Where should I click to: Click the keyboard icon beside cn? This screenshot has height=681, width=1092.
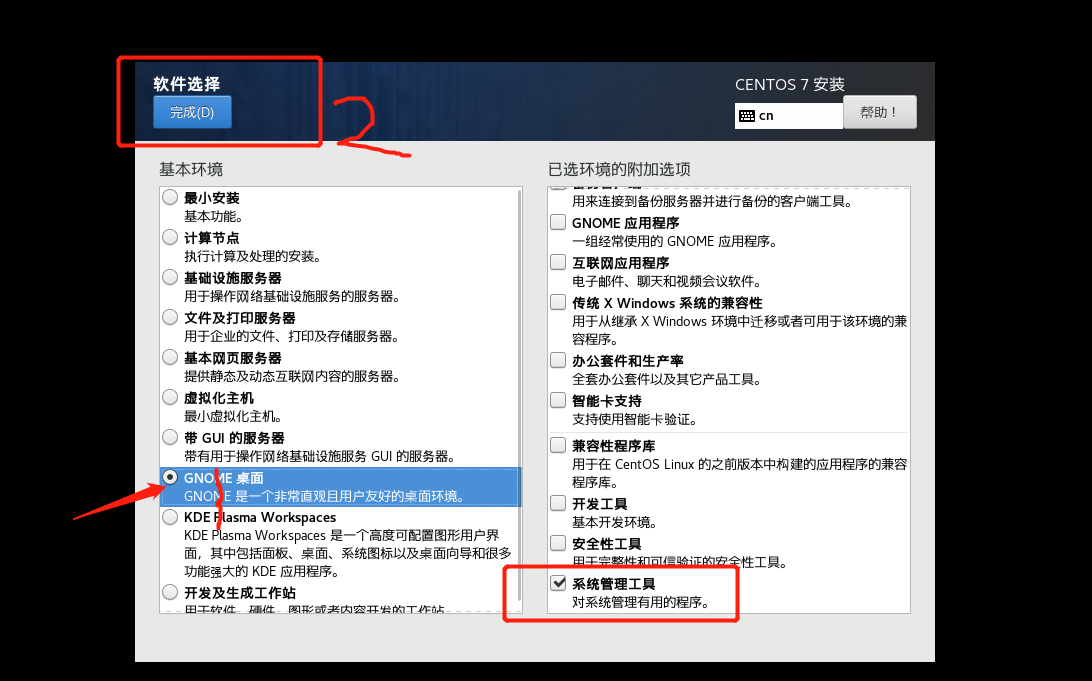pyautogui.click(x=747, y=116)
